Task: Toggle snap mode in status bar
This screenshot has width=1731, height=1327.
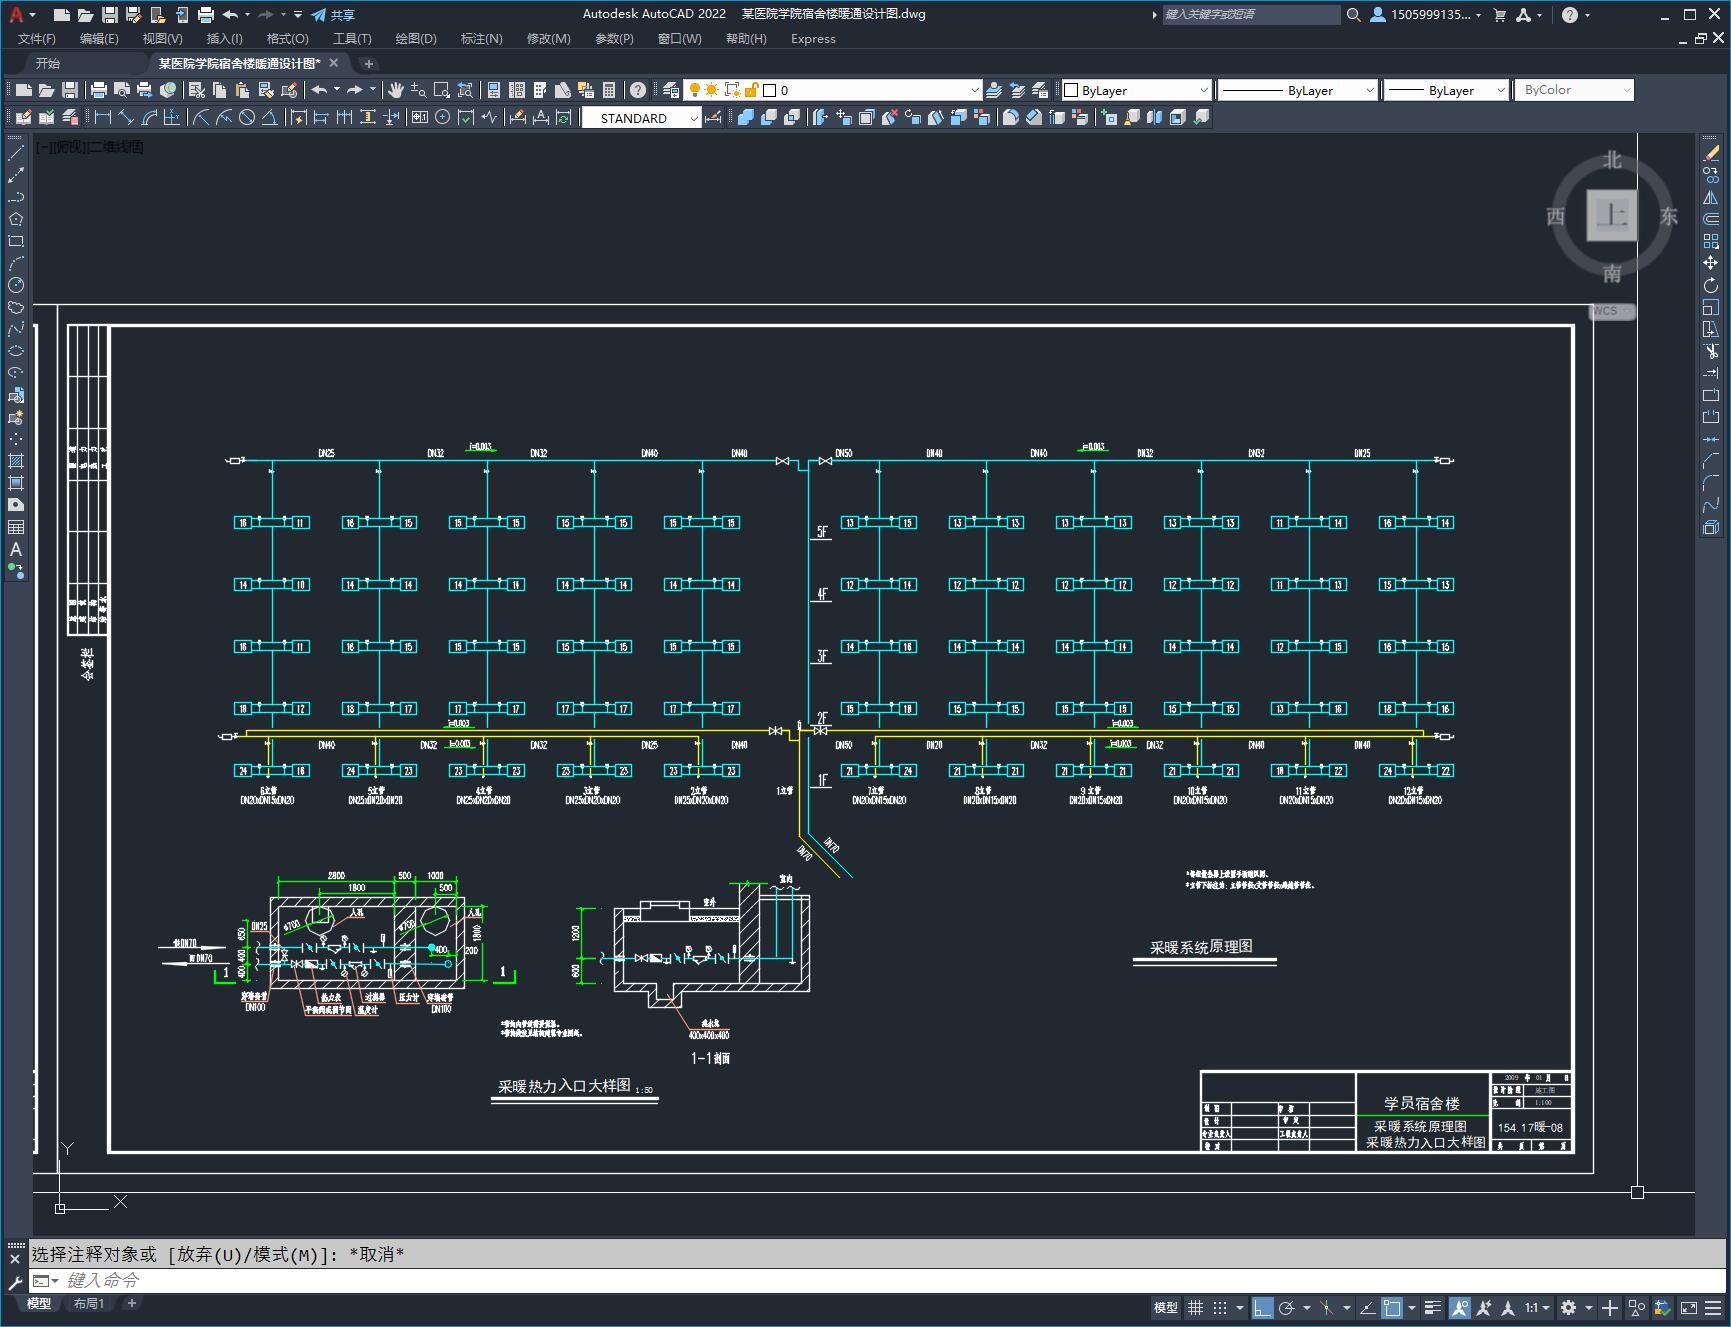Action: coord(1220,1307)
